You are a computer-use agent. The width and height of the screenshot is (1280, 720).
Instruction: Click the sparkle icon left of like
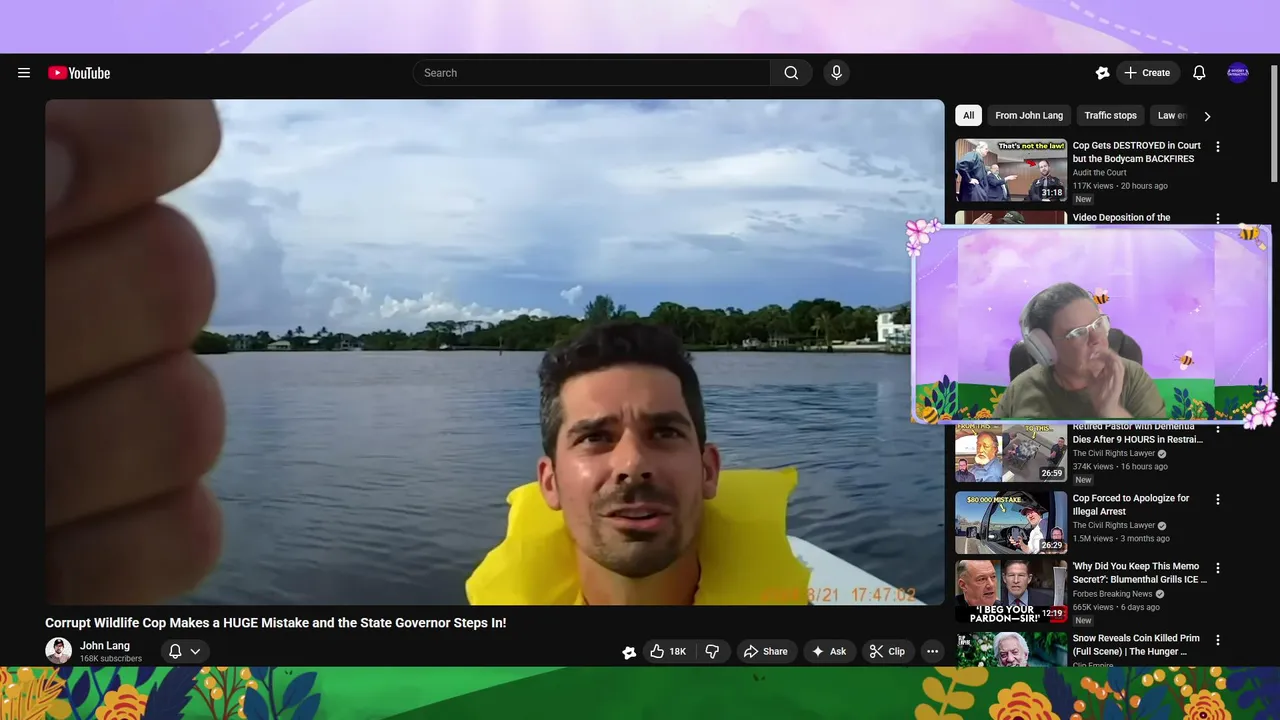tap(629, 652)
